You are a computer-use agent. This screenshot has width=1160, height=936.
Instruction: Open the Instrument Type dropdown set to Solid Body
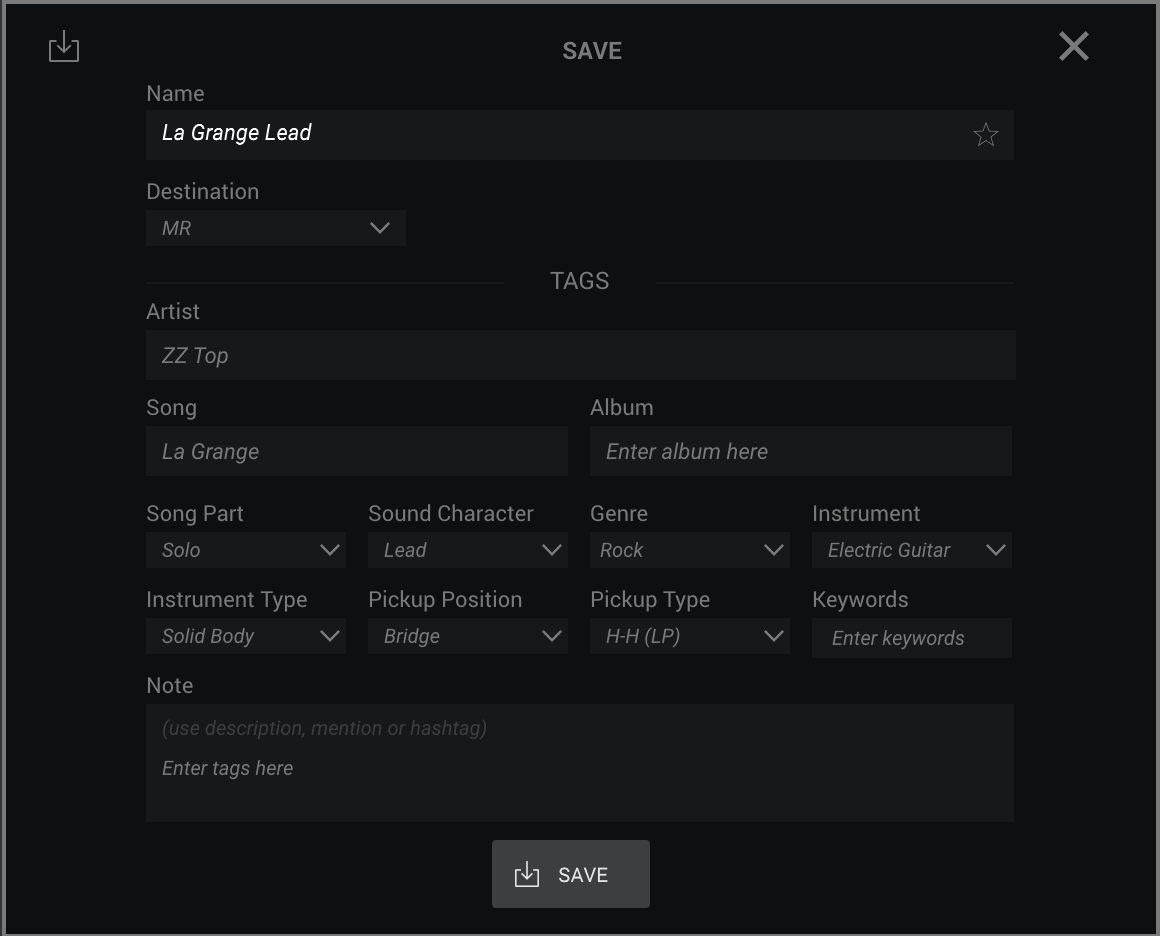(246, 636)
